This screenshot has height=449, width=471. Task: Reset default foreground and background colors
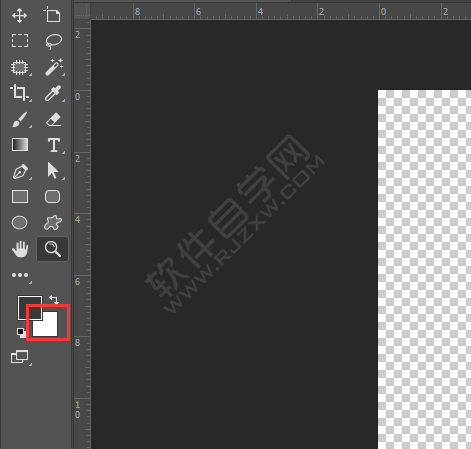point(21,332)
